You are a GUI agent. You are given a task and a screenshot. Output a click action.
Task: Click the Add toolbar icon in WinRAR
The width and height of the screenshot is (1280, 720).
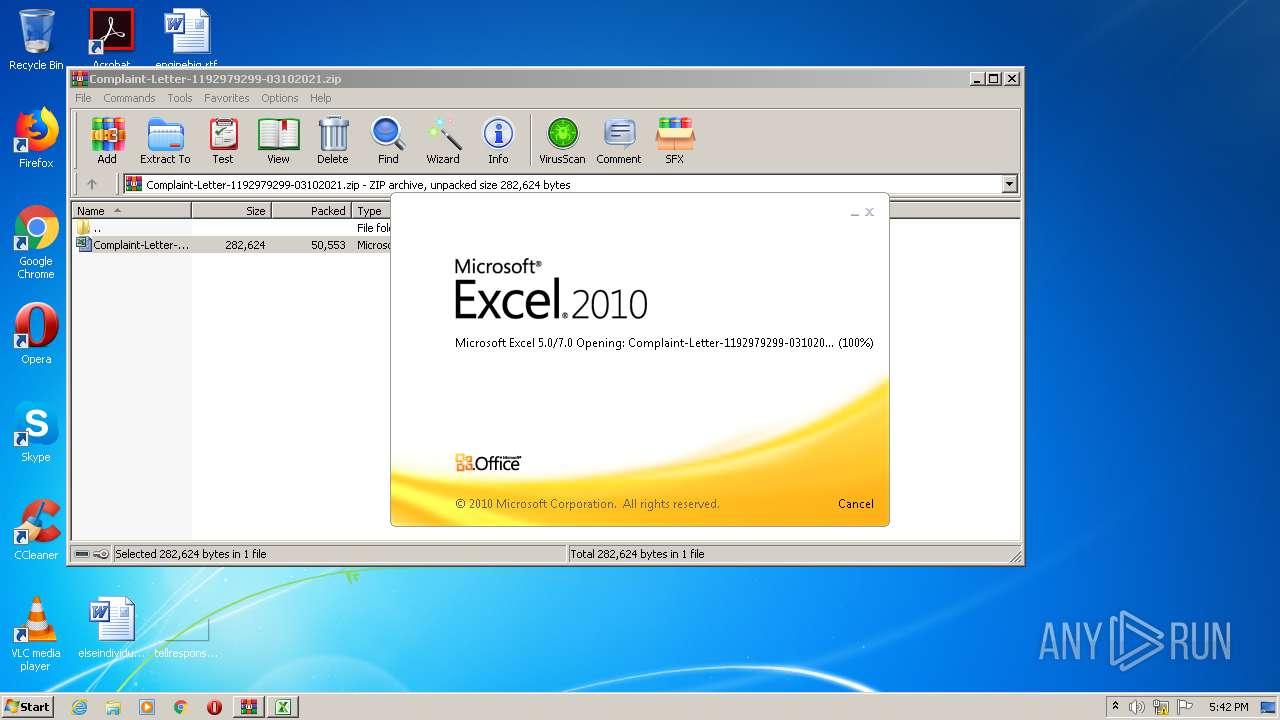(107, 140)
